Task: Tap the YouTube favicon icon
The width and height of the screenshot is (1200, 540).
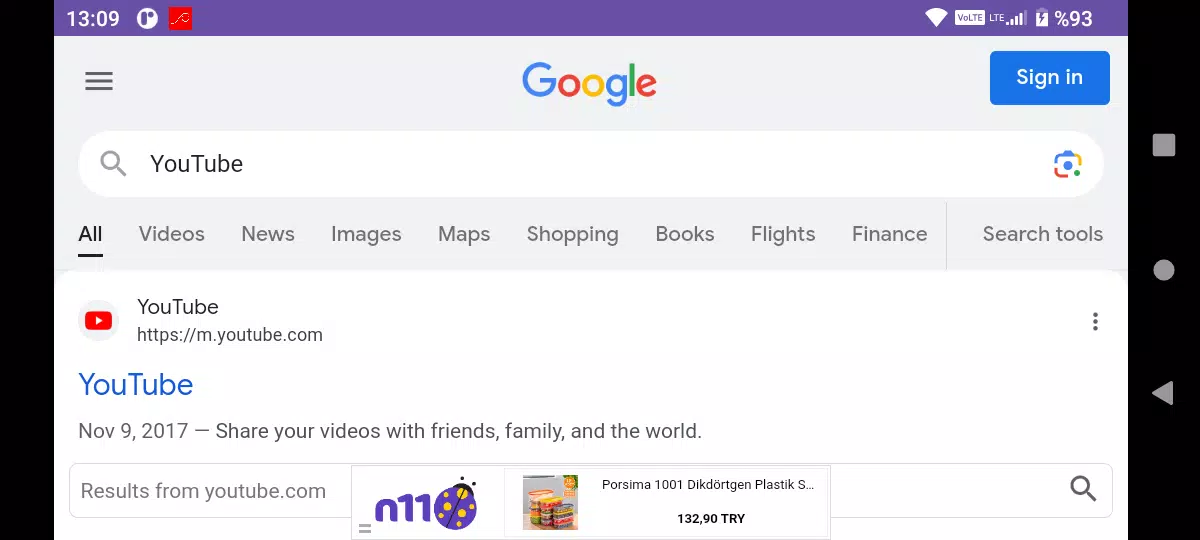Action: pos(98,321)
